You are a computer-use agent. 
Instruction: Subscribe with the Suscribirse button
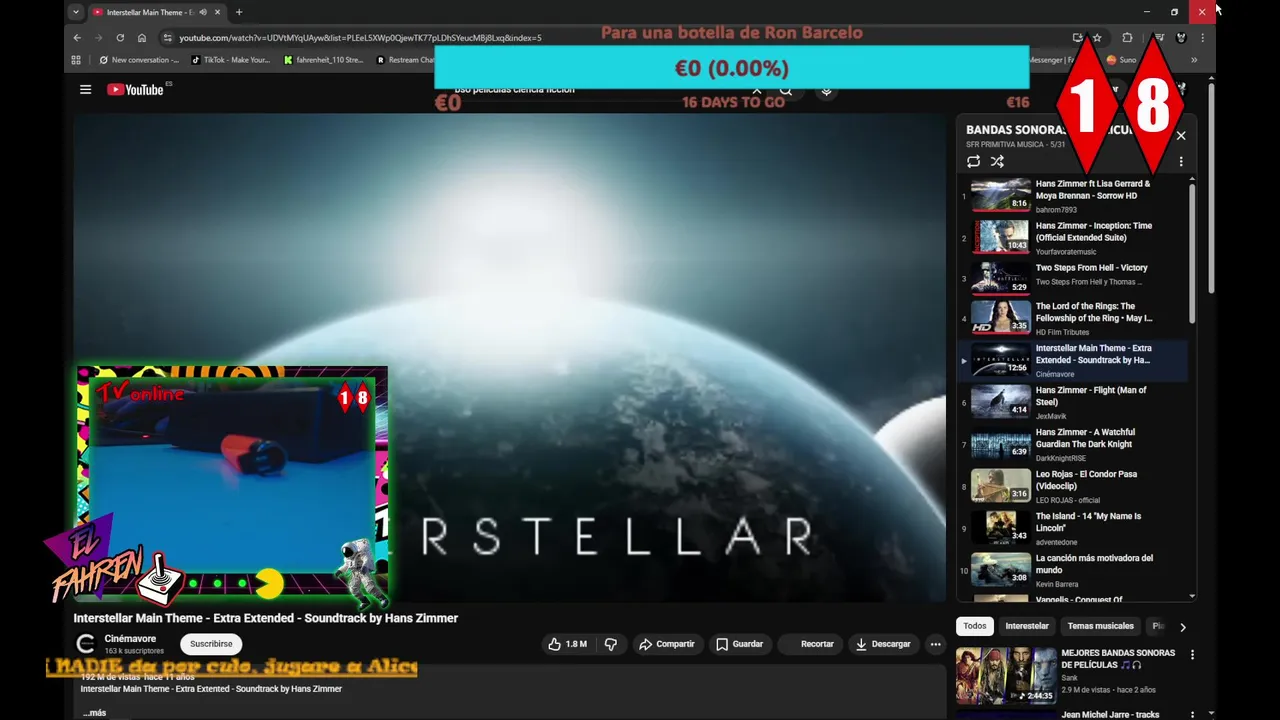click(x=211, y=644)
